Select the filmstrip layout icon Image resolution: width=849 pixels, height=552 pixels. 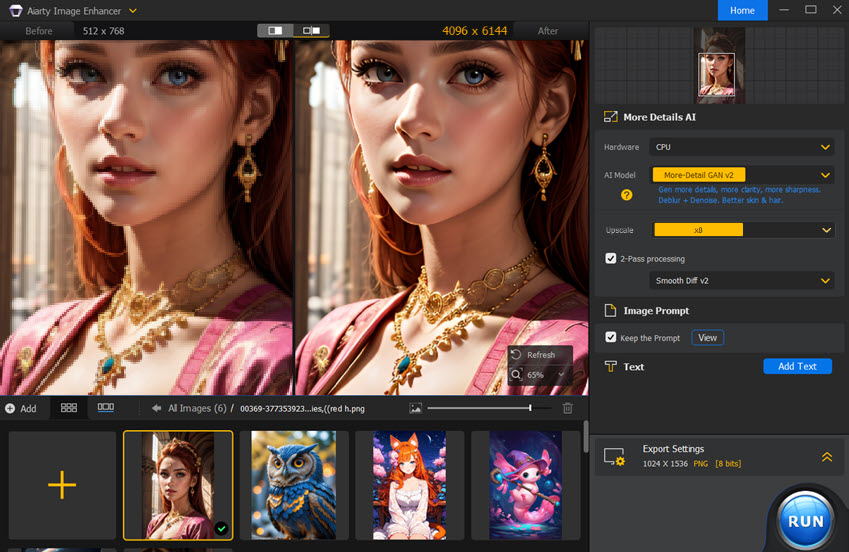pyautogui.click(x=106, y=407)
